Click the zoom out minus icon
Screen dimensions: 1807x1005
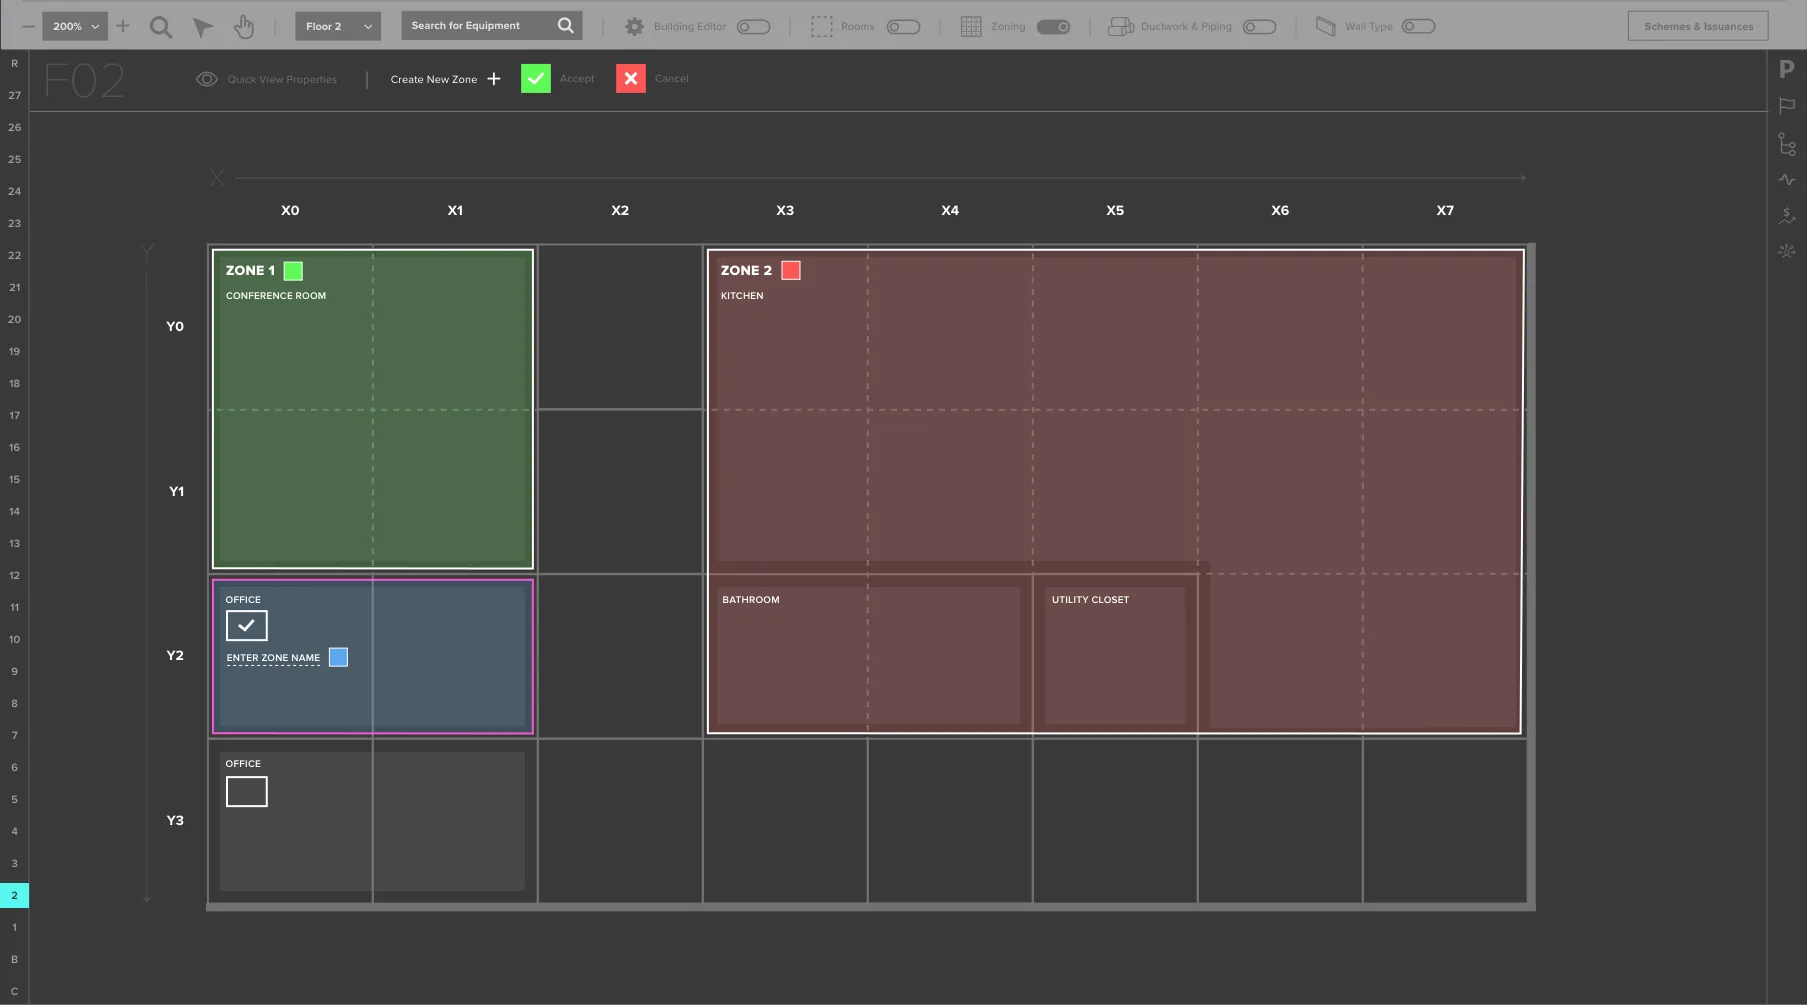point(28,26)
